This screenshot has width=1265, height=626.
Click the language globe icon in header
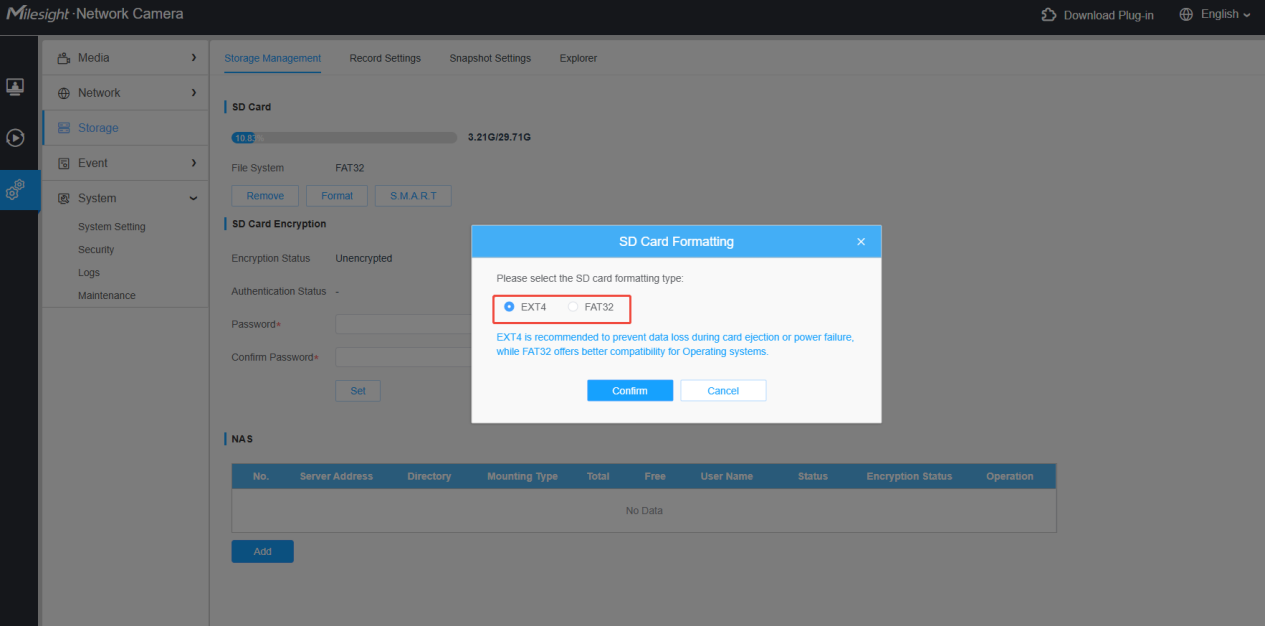[x=1186, y=15]
